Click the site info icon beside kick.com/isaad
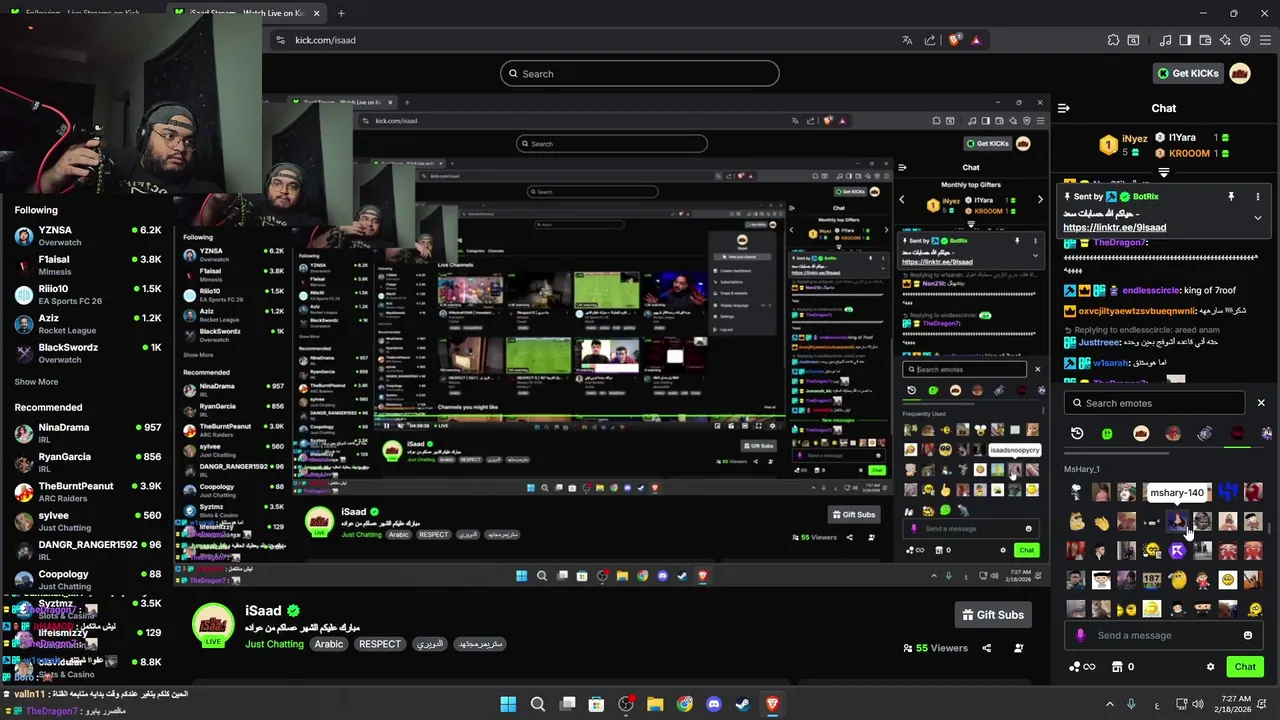1280x720 pixels. coord(280,40)
